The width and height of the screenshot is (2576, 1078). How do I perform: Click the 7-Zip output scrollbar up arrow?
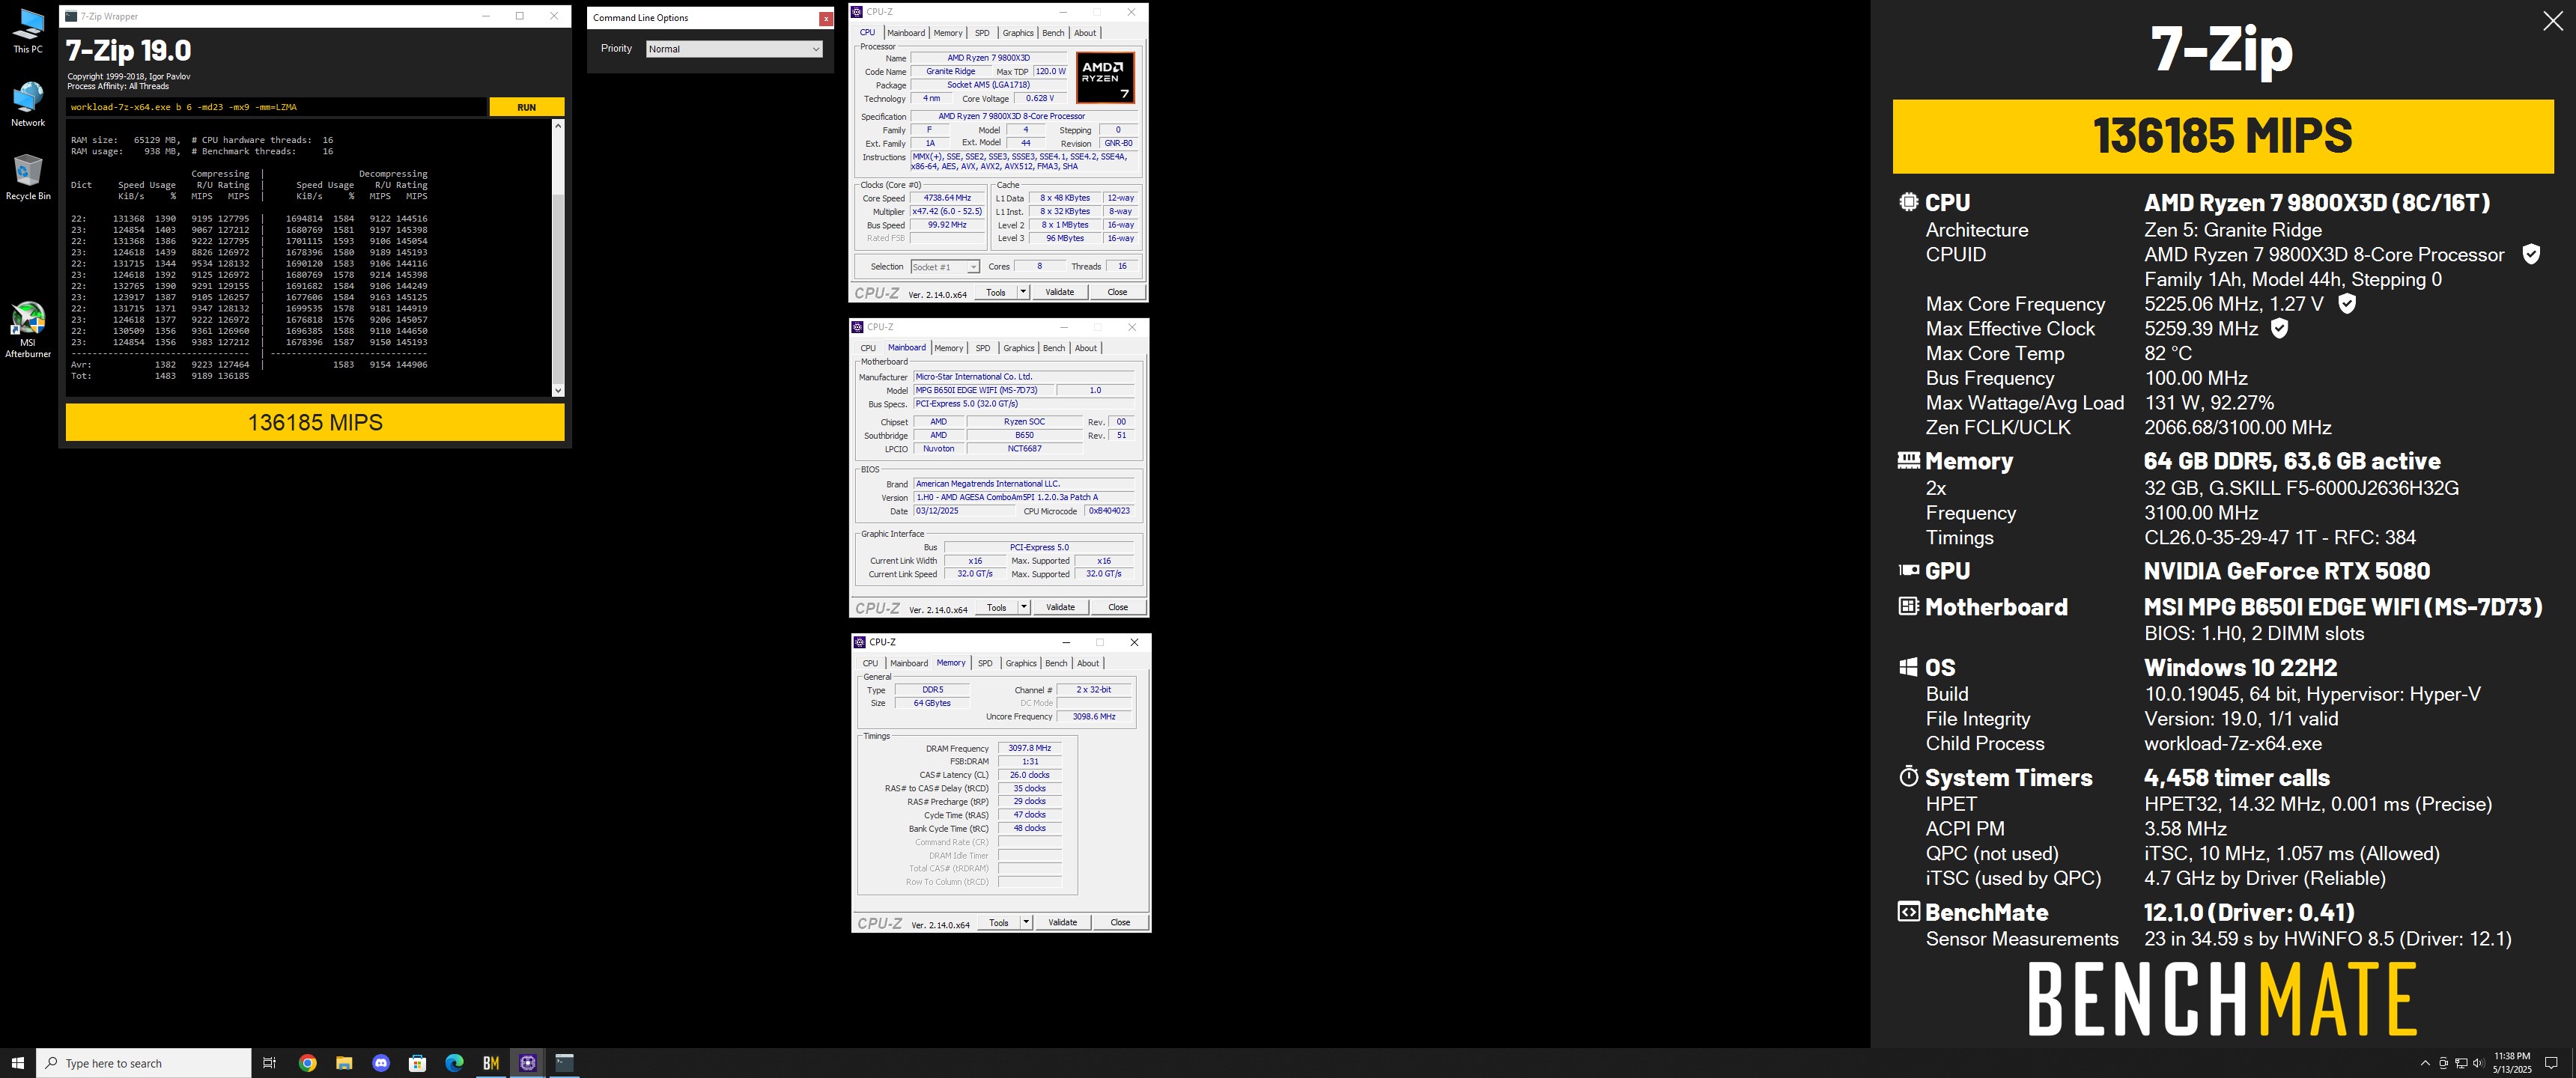pos(558,125)
